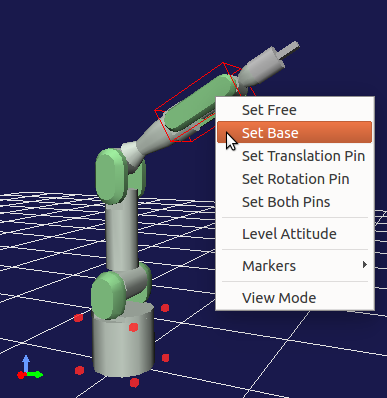
Task: Select the vertical gray arm link
Action: click(x=122, y=230)
